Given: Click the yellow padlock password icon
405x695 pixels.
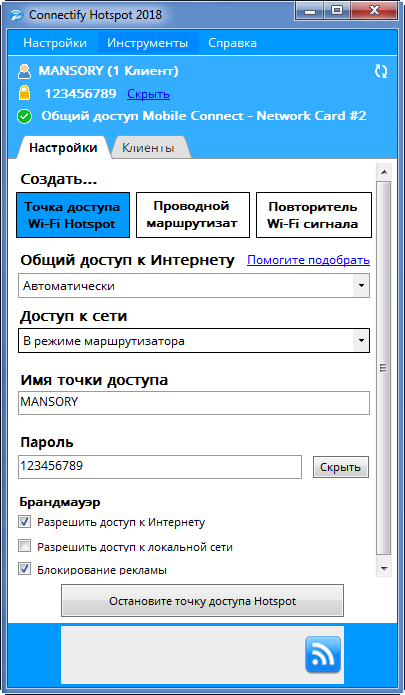Looking at the screenshot, I should (x=24, y=94).
